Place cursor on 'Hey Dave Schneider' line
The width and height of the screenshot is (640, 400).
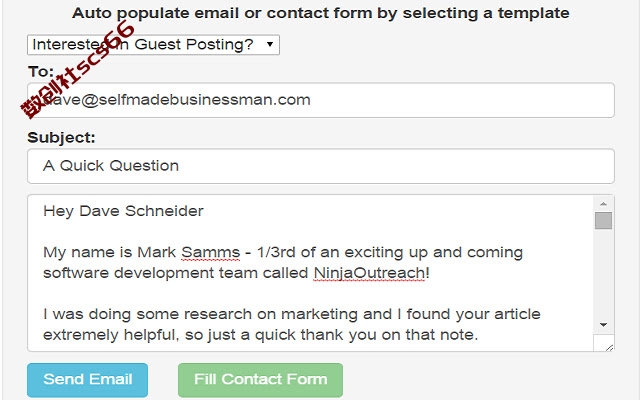coord(123,211)
